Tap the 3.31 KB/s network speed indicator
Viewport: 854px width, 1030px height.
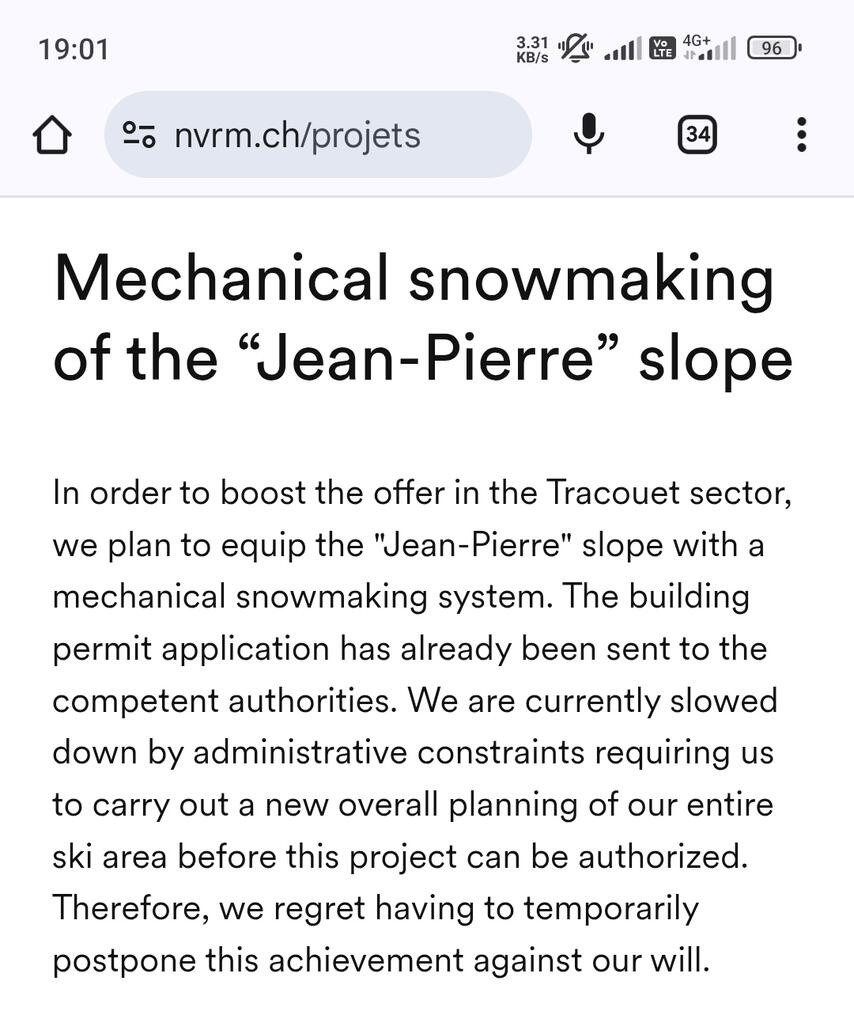click(x=532, y=49)
